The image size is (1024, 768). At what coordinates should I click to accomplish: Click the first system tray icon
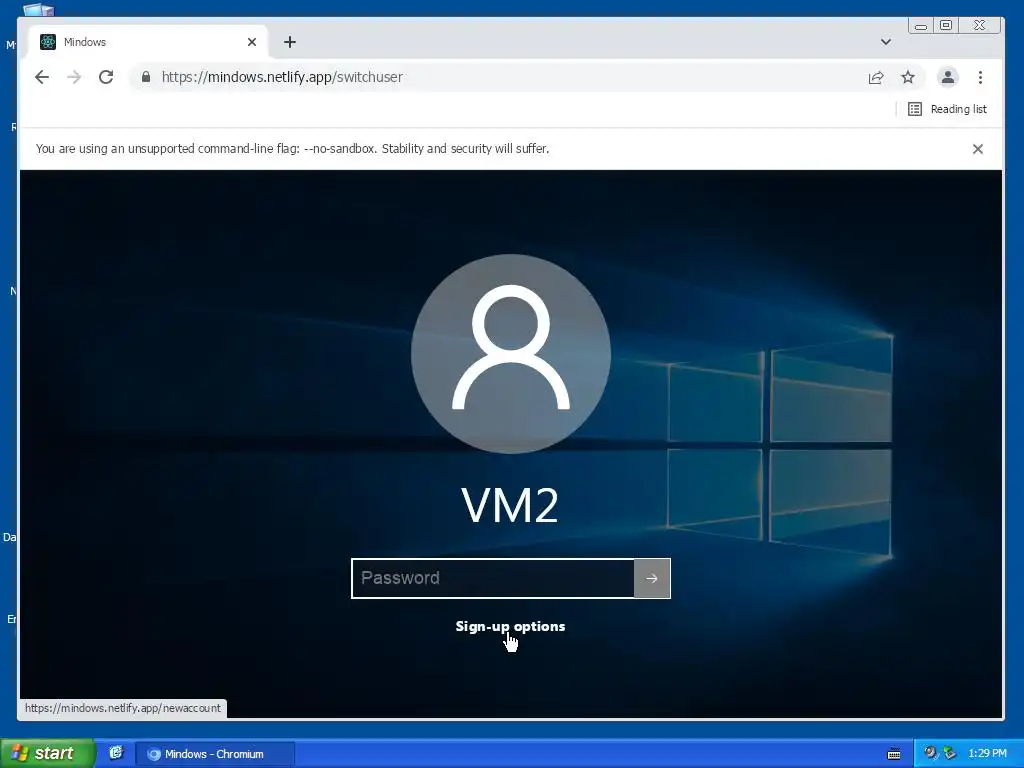click(x=930, y=753)
